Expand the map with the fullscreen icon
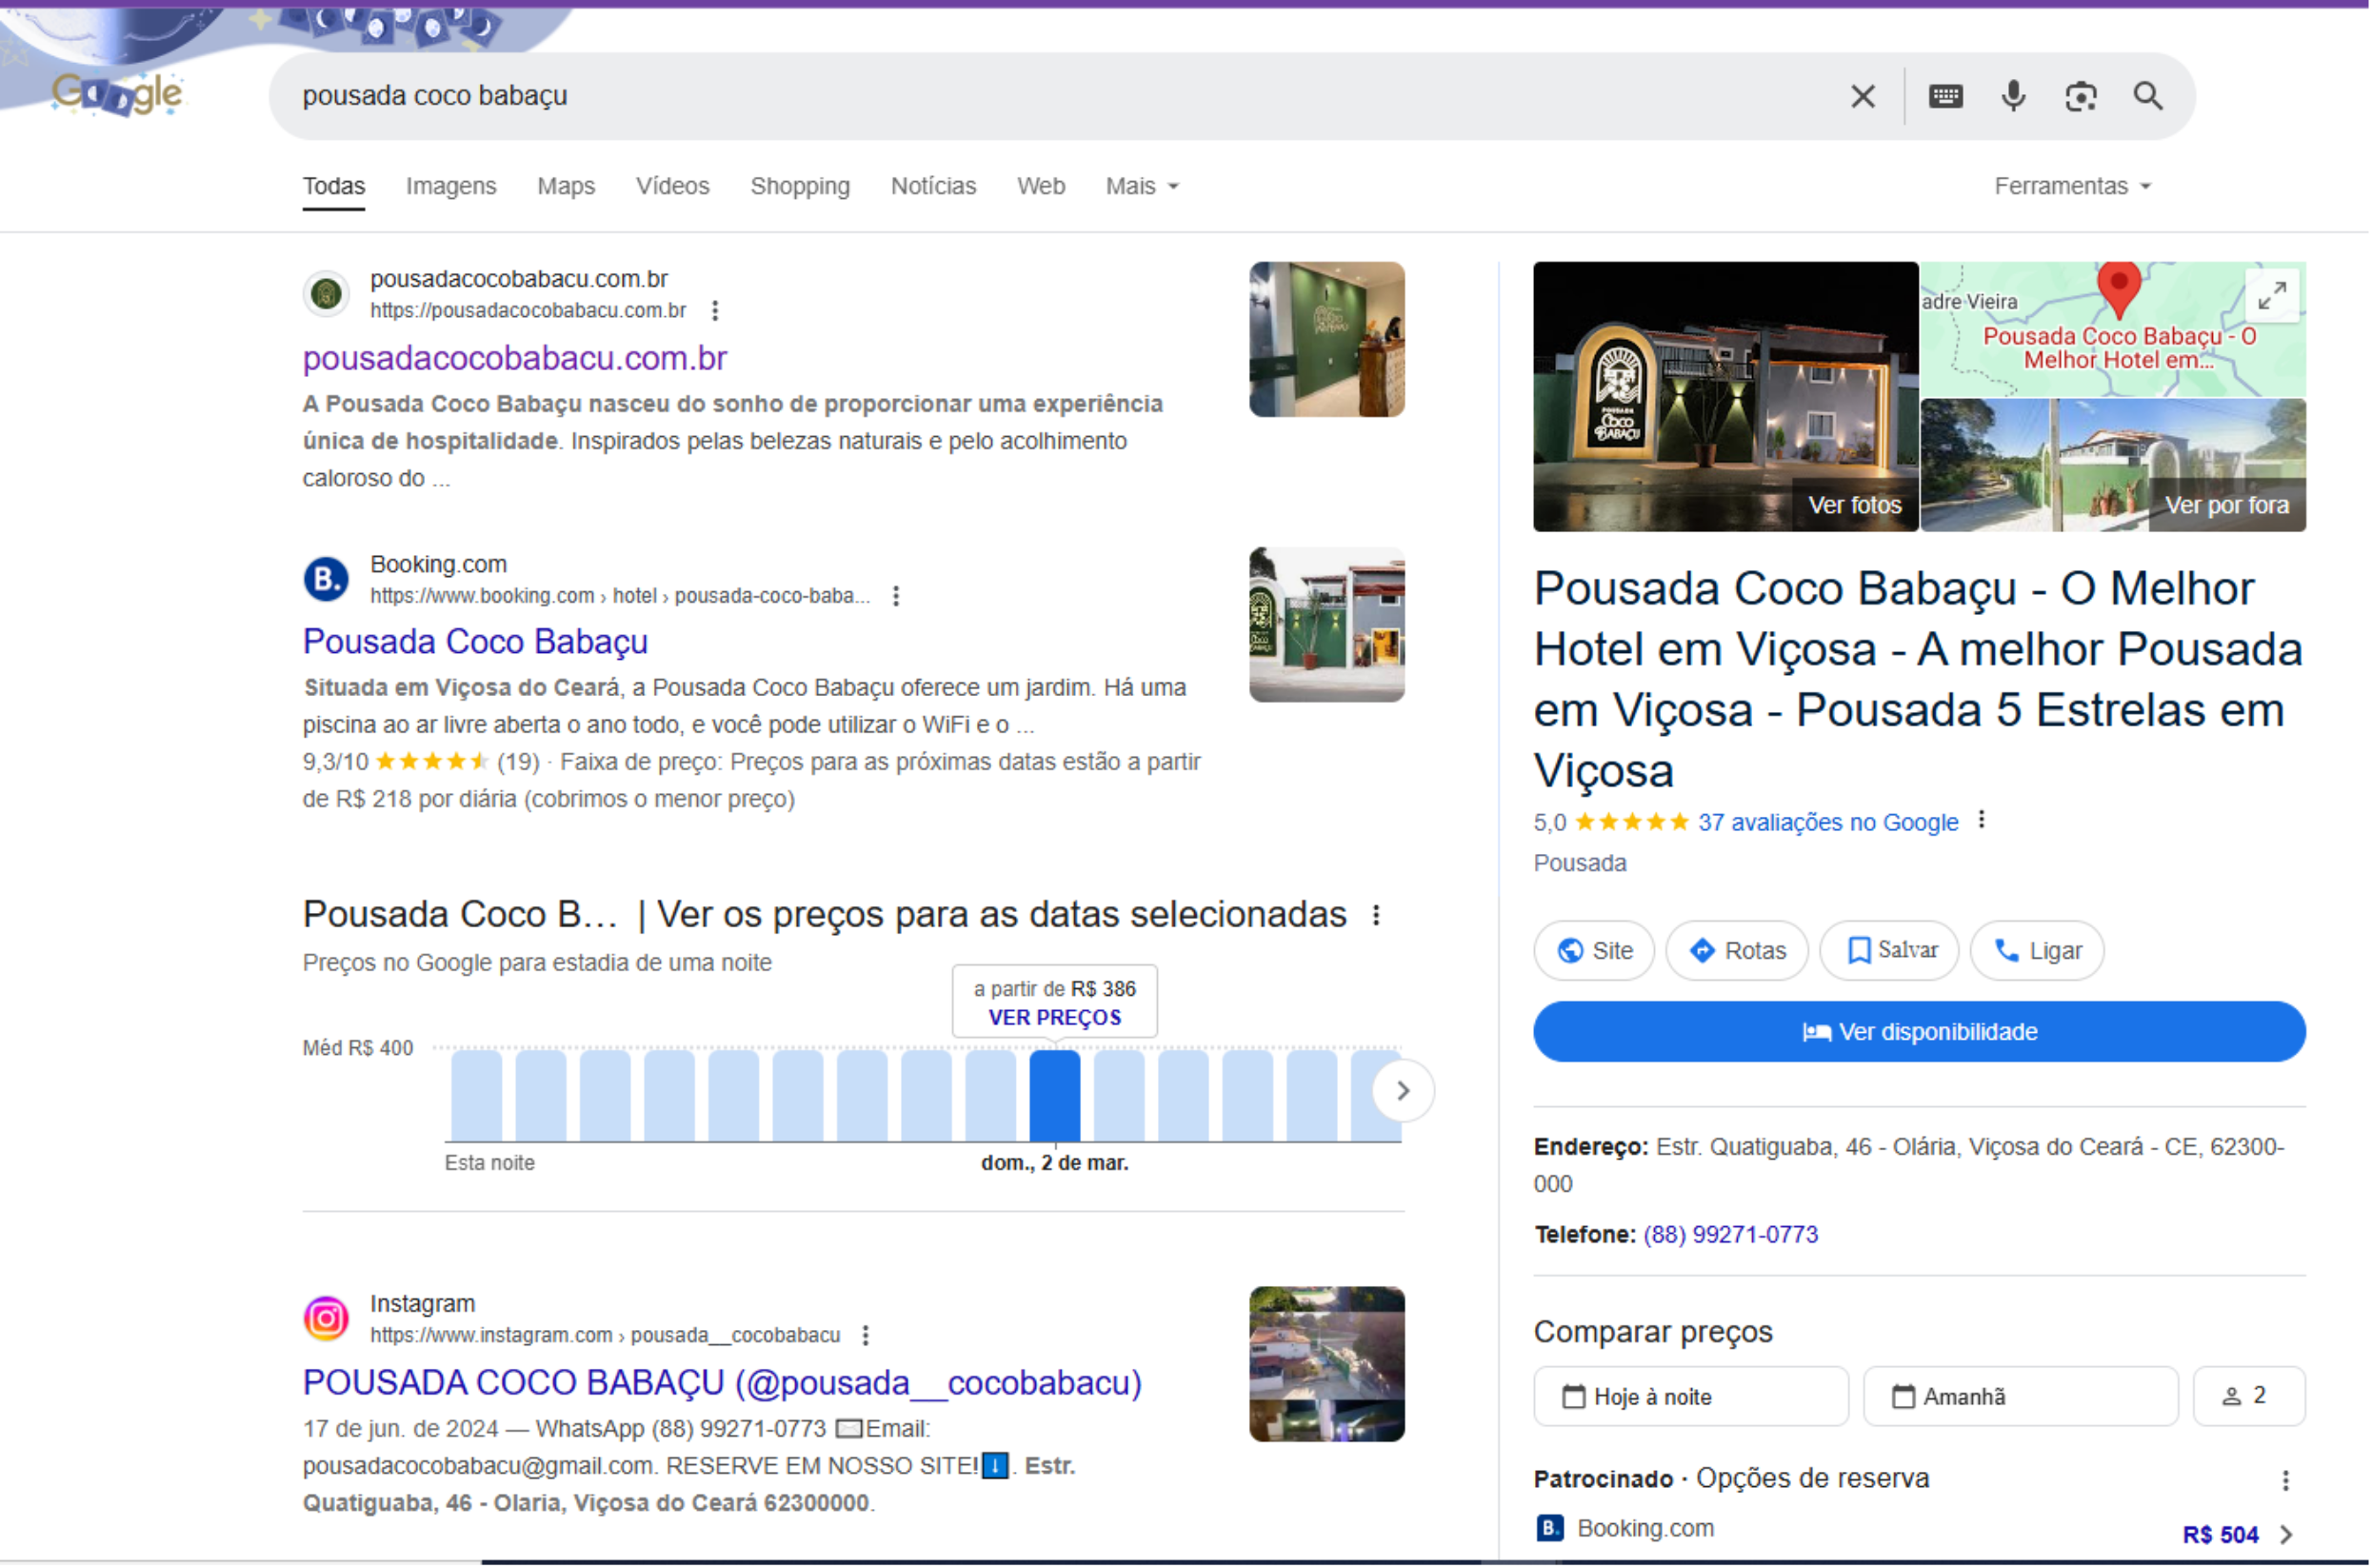The image size is (2372, 1568). (2272, 295)
